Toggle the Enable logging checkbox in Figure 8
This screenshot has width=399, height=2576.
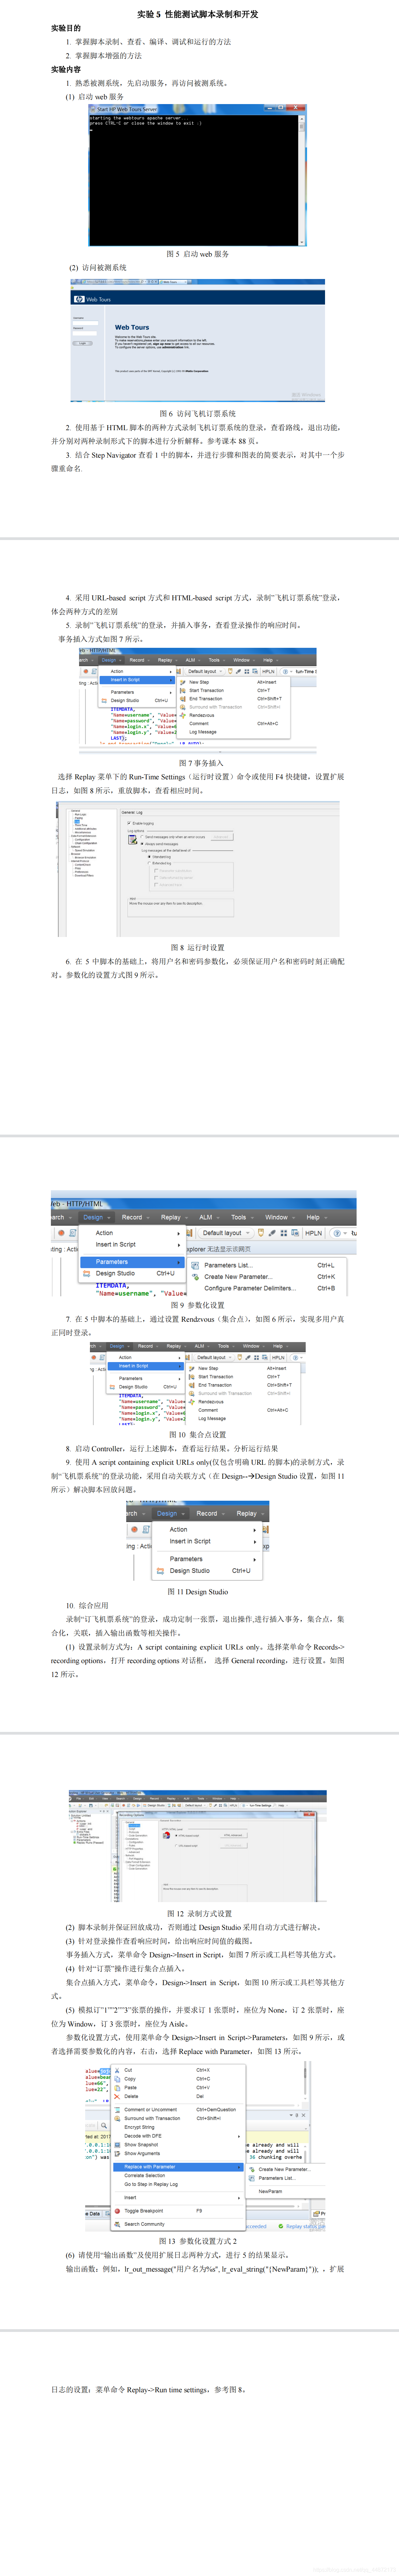click(129, 823)
